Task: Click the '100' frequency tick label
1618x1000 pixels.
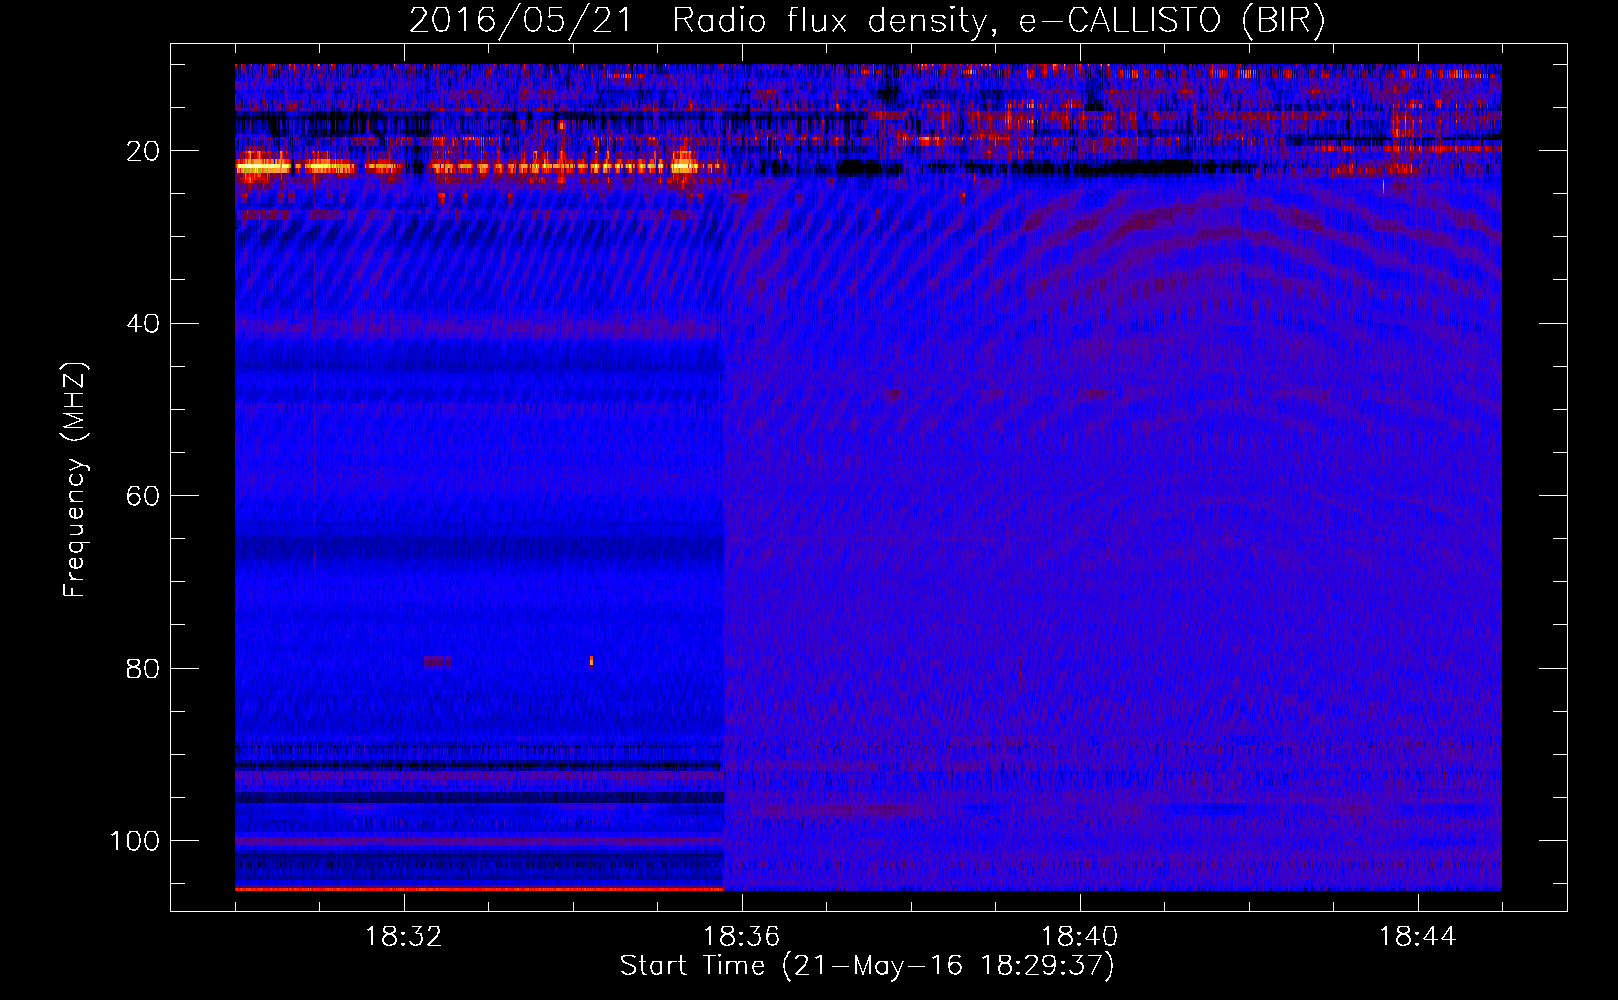Action: click(135, 841)
